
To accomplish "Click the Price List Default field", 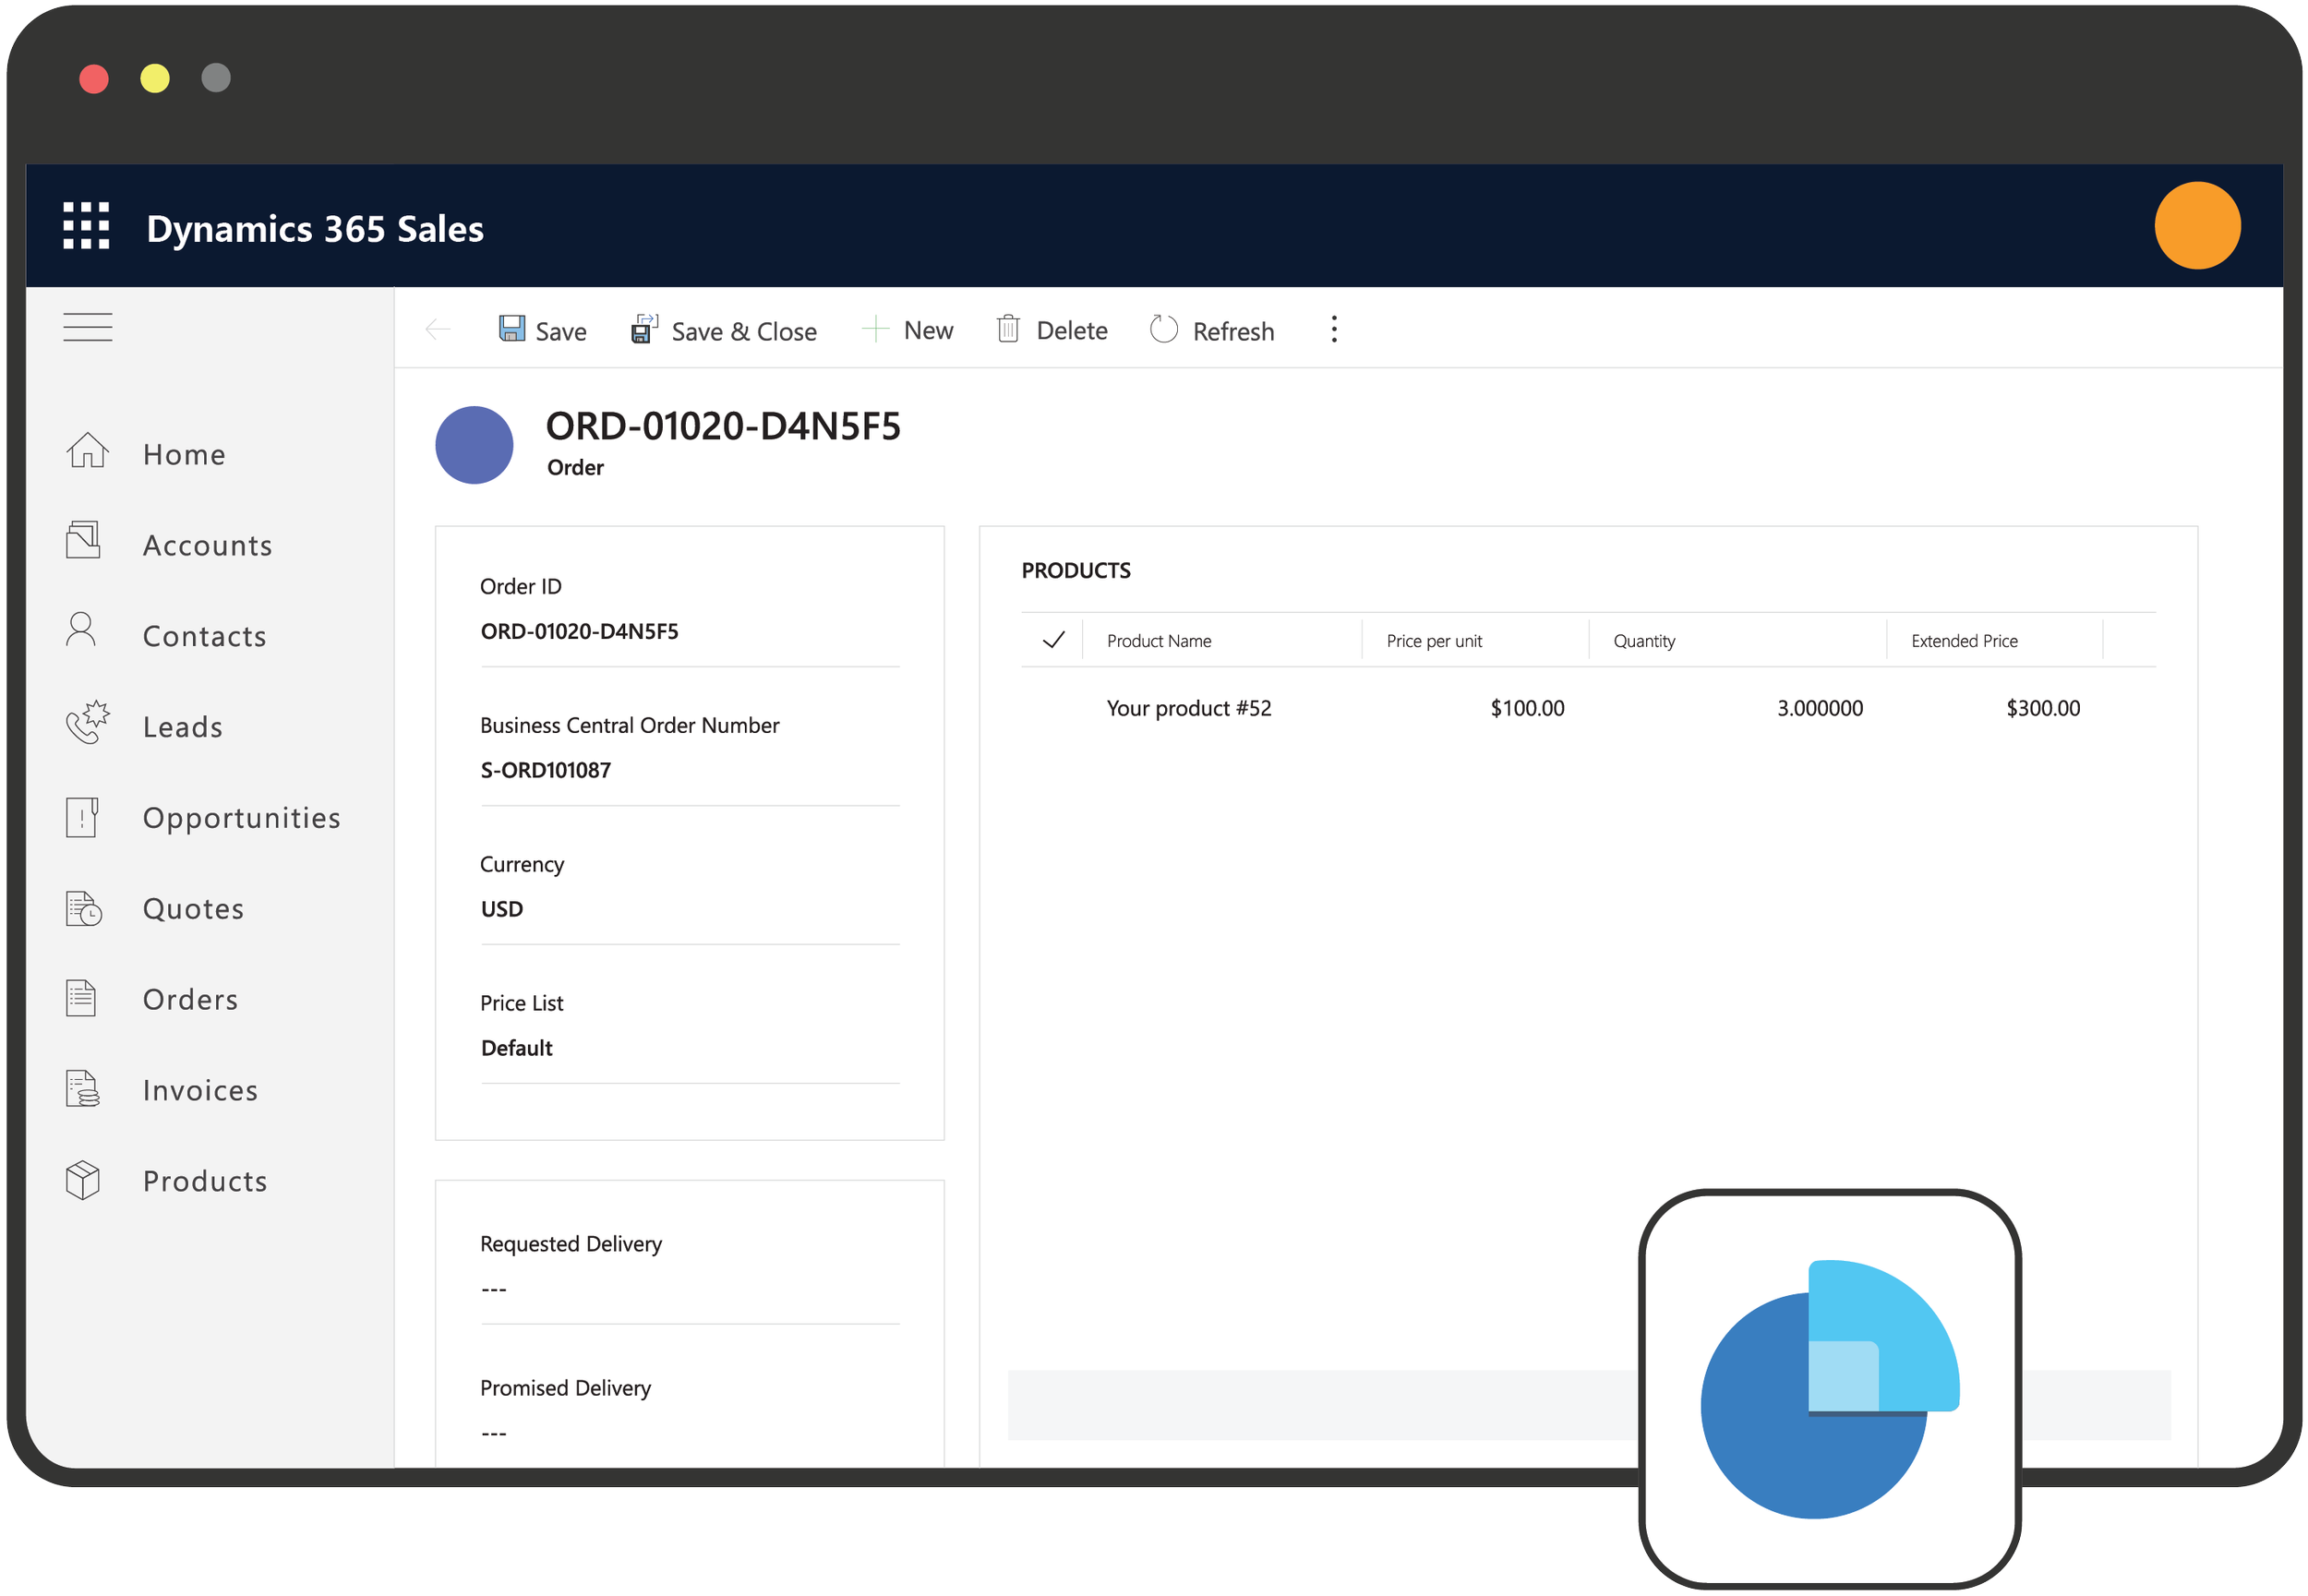I will [x=517, y=1048].
